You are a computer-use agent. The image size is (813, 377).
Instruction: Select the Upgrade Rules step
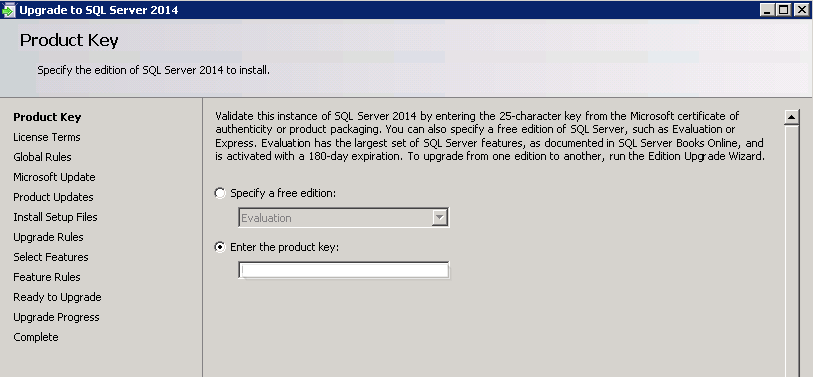point(48,237)
